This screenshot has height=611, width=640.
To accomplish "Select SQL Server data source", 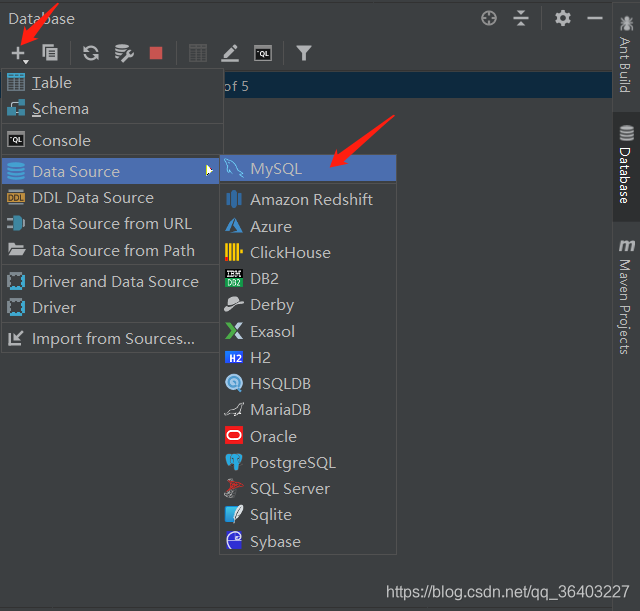I will coord(308,489).
